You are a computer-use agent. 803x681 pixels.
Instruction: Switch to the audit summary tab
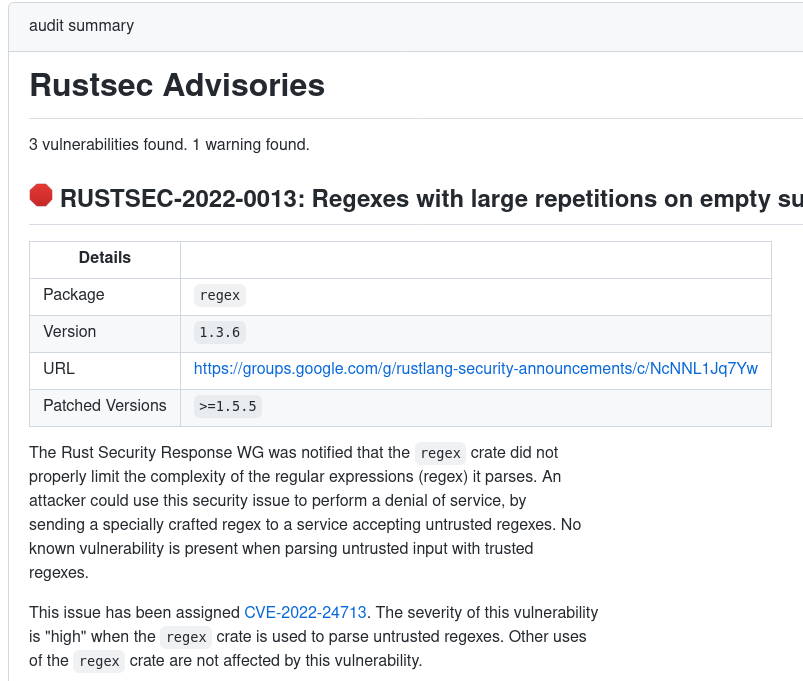pyautogui.click(x=80, y=26)
